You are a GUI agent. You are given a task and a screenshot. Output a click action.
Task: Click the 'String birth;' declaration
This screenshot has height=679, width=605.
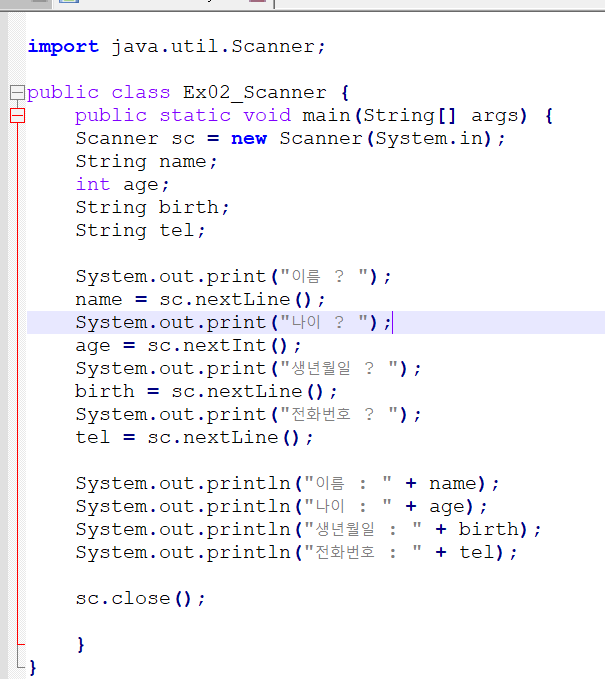[152, 207]
